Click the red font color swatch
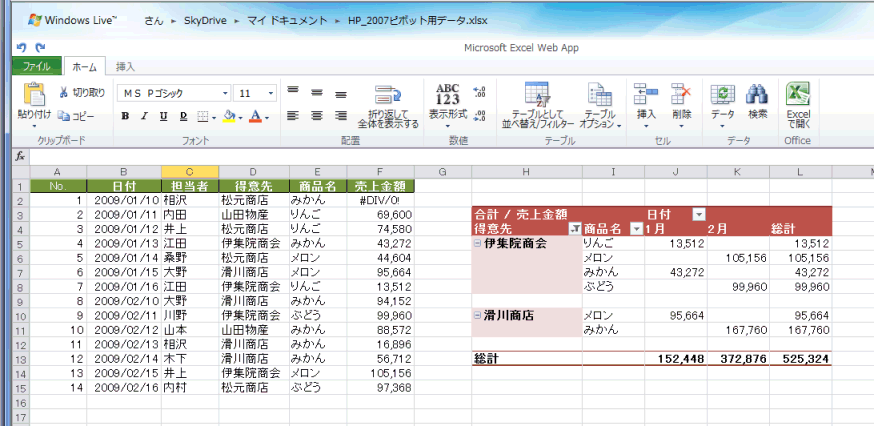The width and height of the screenshot is (874, 426). [x=256, y=117]
